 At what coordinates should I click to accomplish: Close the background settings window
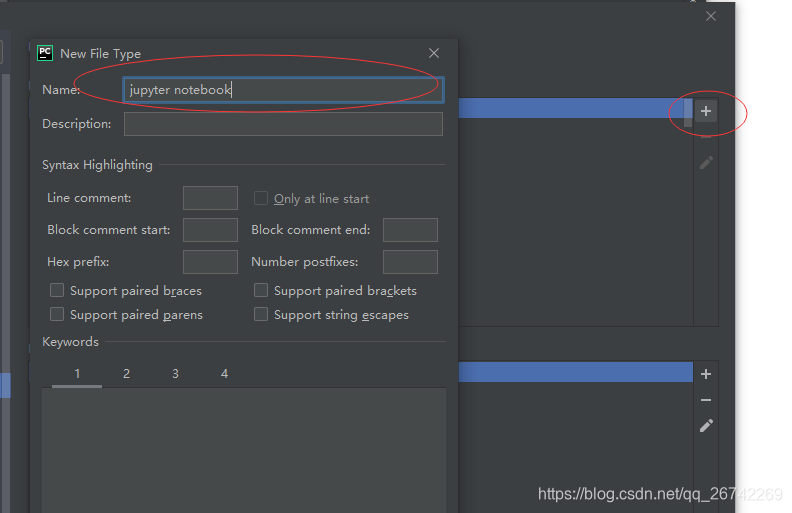711,16
